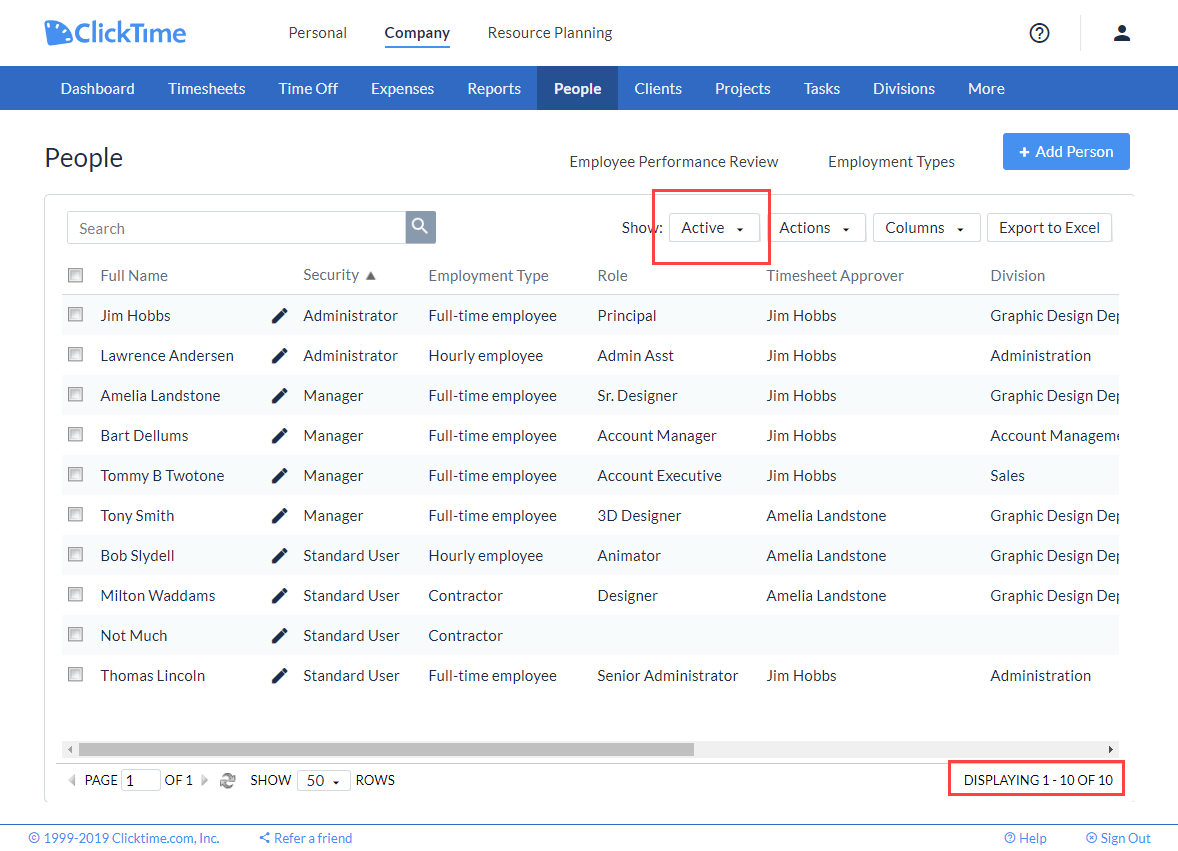Screen dimensions: 1178x851
Task: Open the rows-per-page dropdown showing 50
Action: (x=323, y=780)
